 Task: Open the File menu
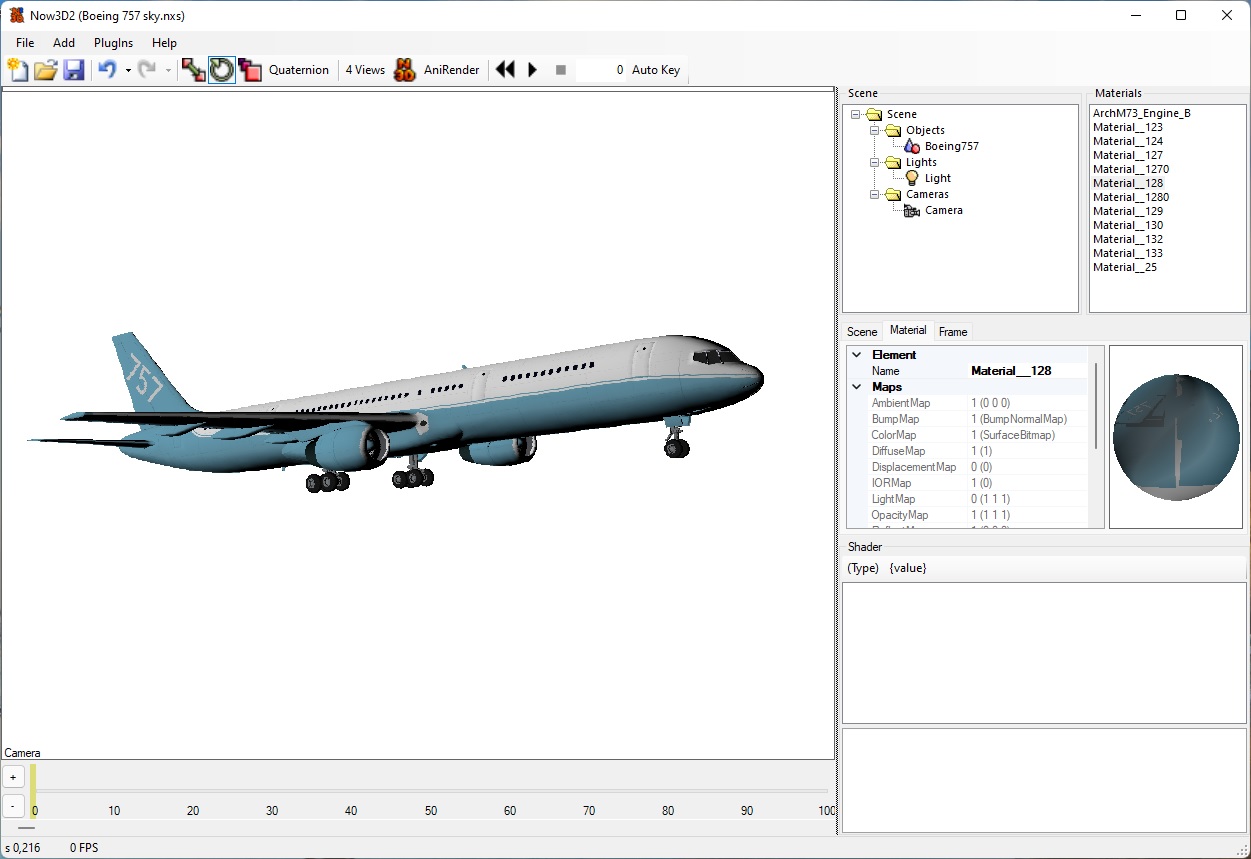[25, 43]
